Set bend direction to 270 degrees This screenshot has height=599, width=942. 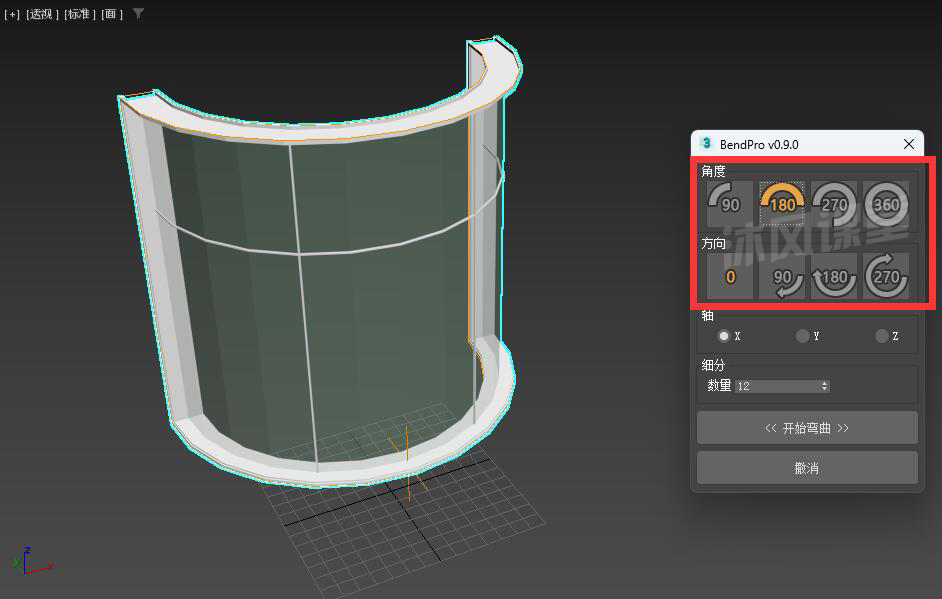[886, 276]
